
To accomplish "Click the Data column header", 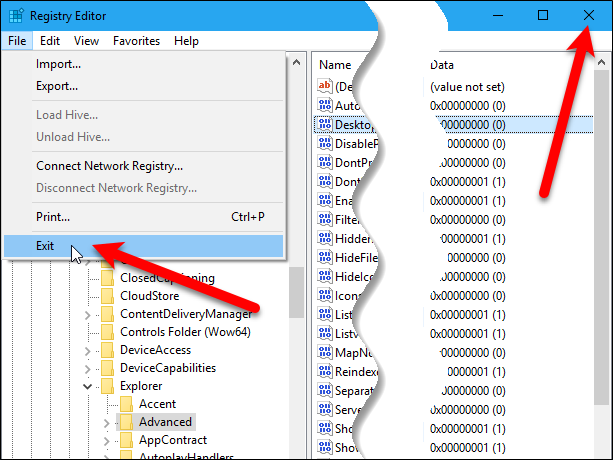I will click(x=442, y=65).
